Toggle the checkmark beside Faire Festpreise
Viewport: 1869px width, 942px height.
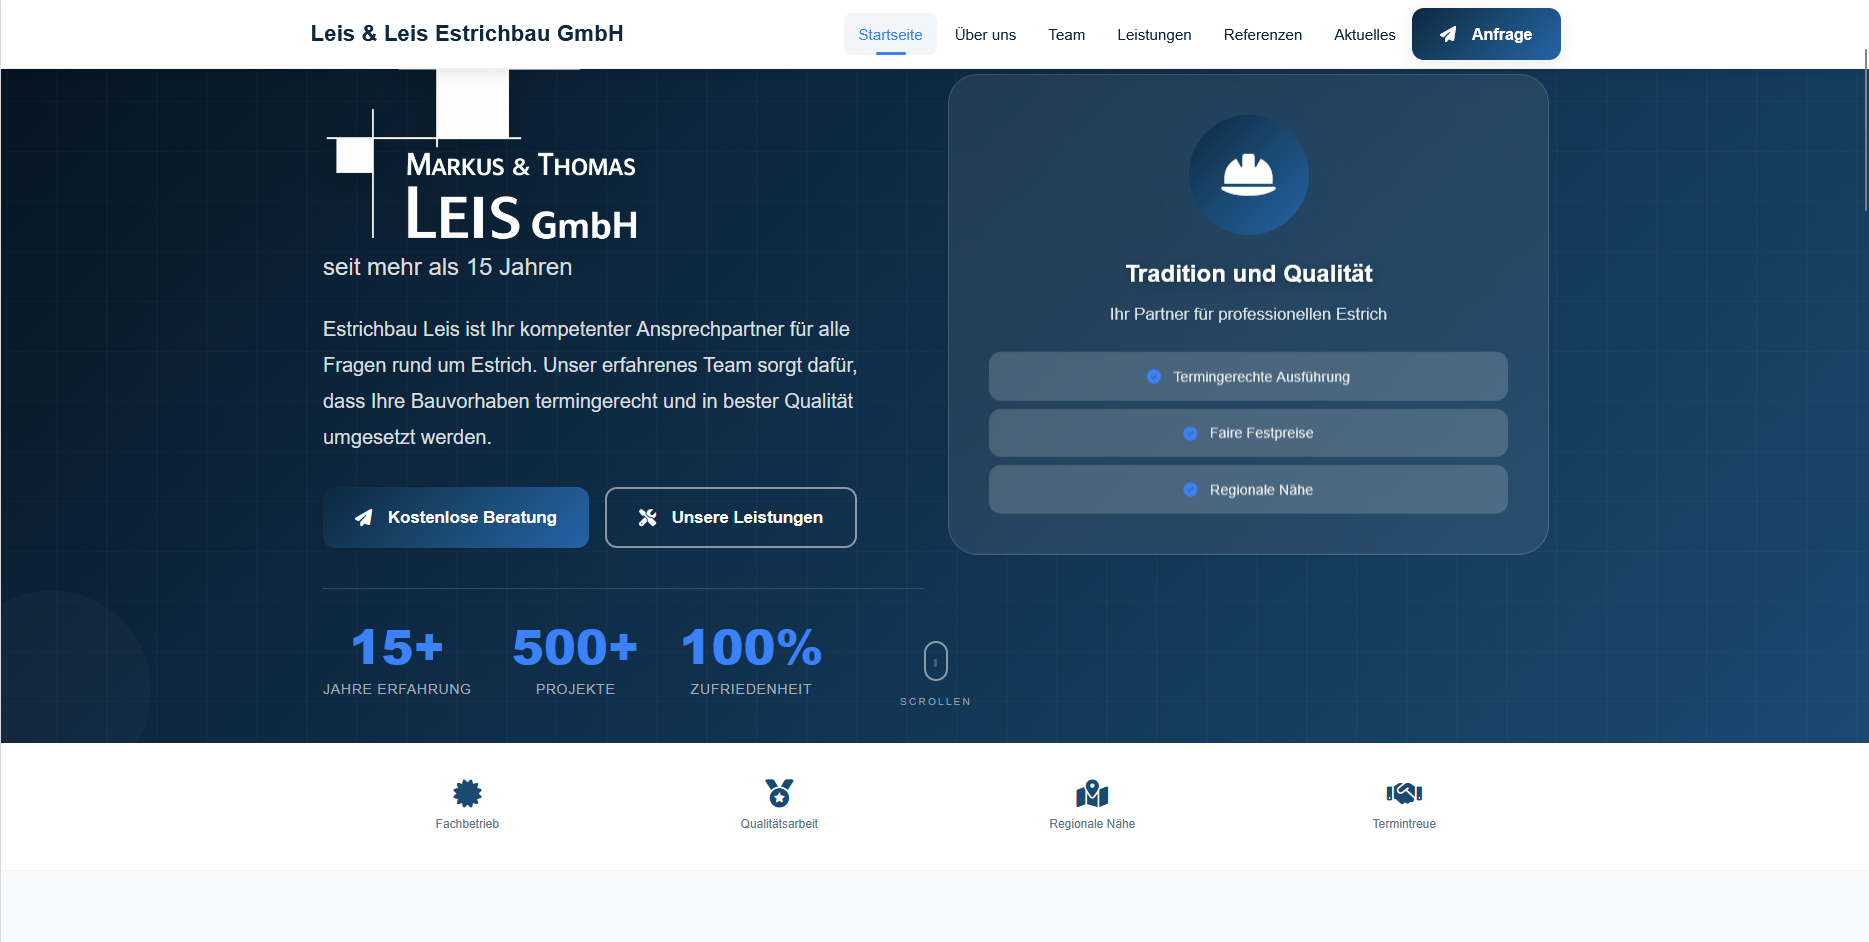pos(1189,433)
